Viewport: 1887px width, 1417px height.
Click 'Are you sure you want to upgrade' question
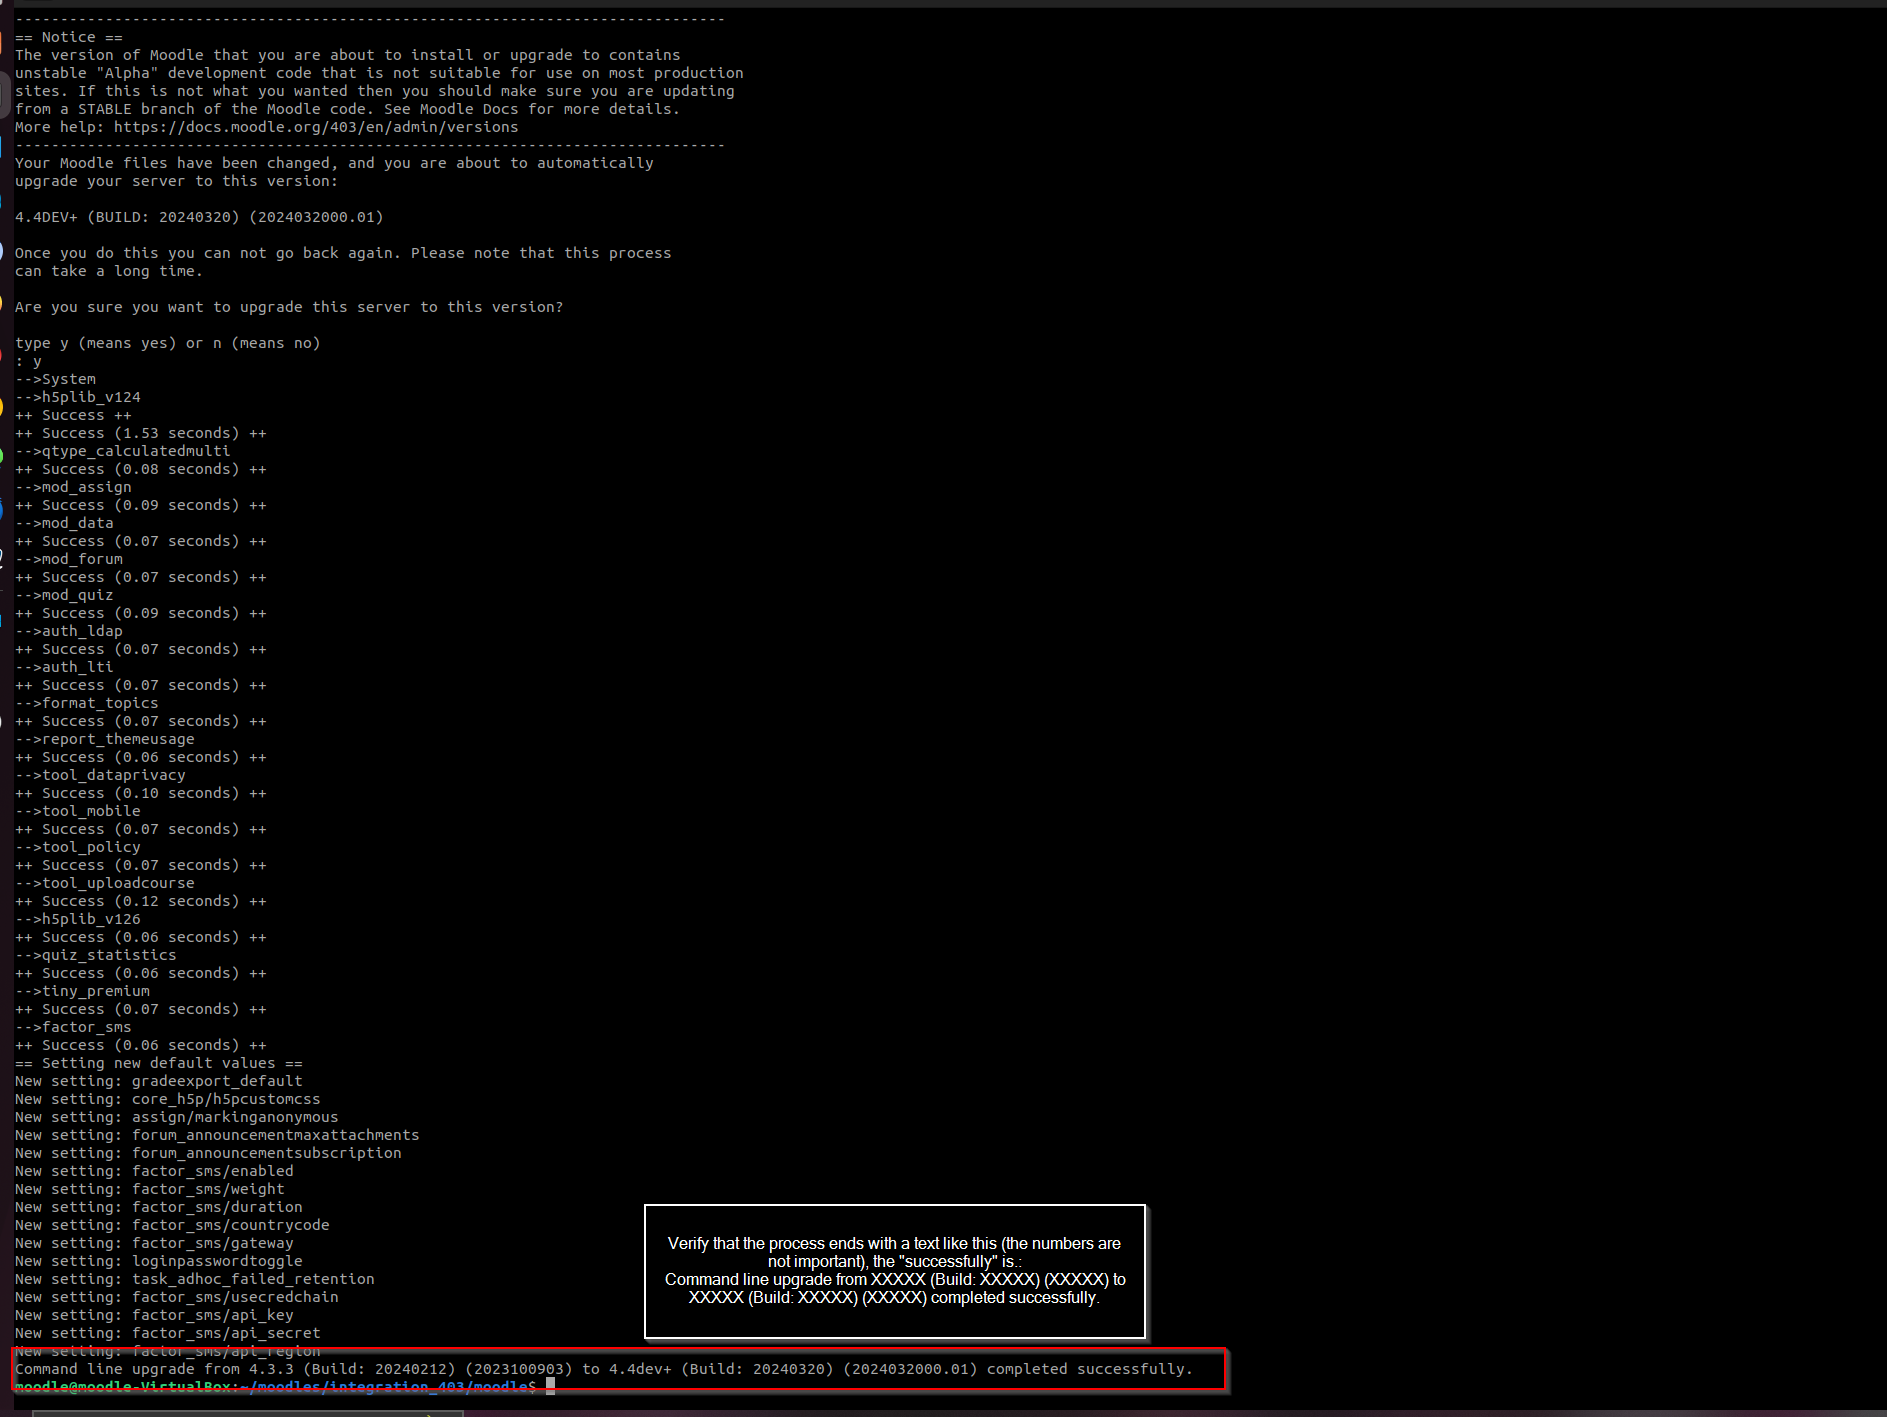tap(289, 307)
